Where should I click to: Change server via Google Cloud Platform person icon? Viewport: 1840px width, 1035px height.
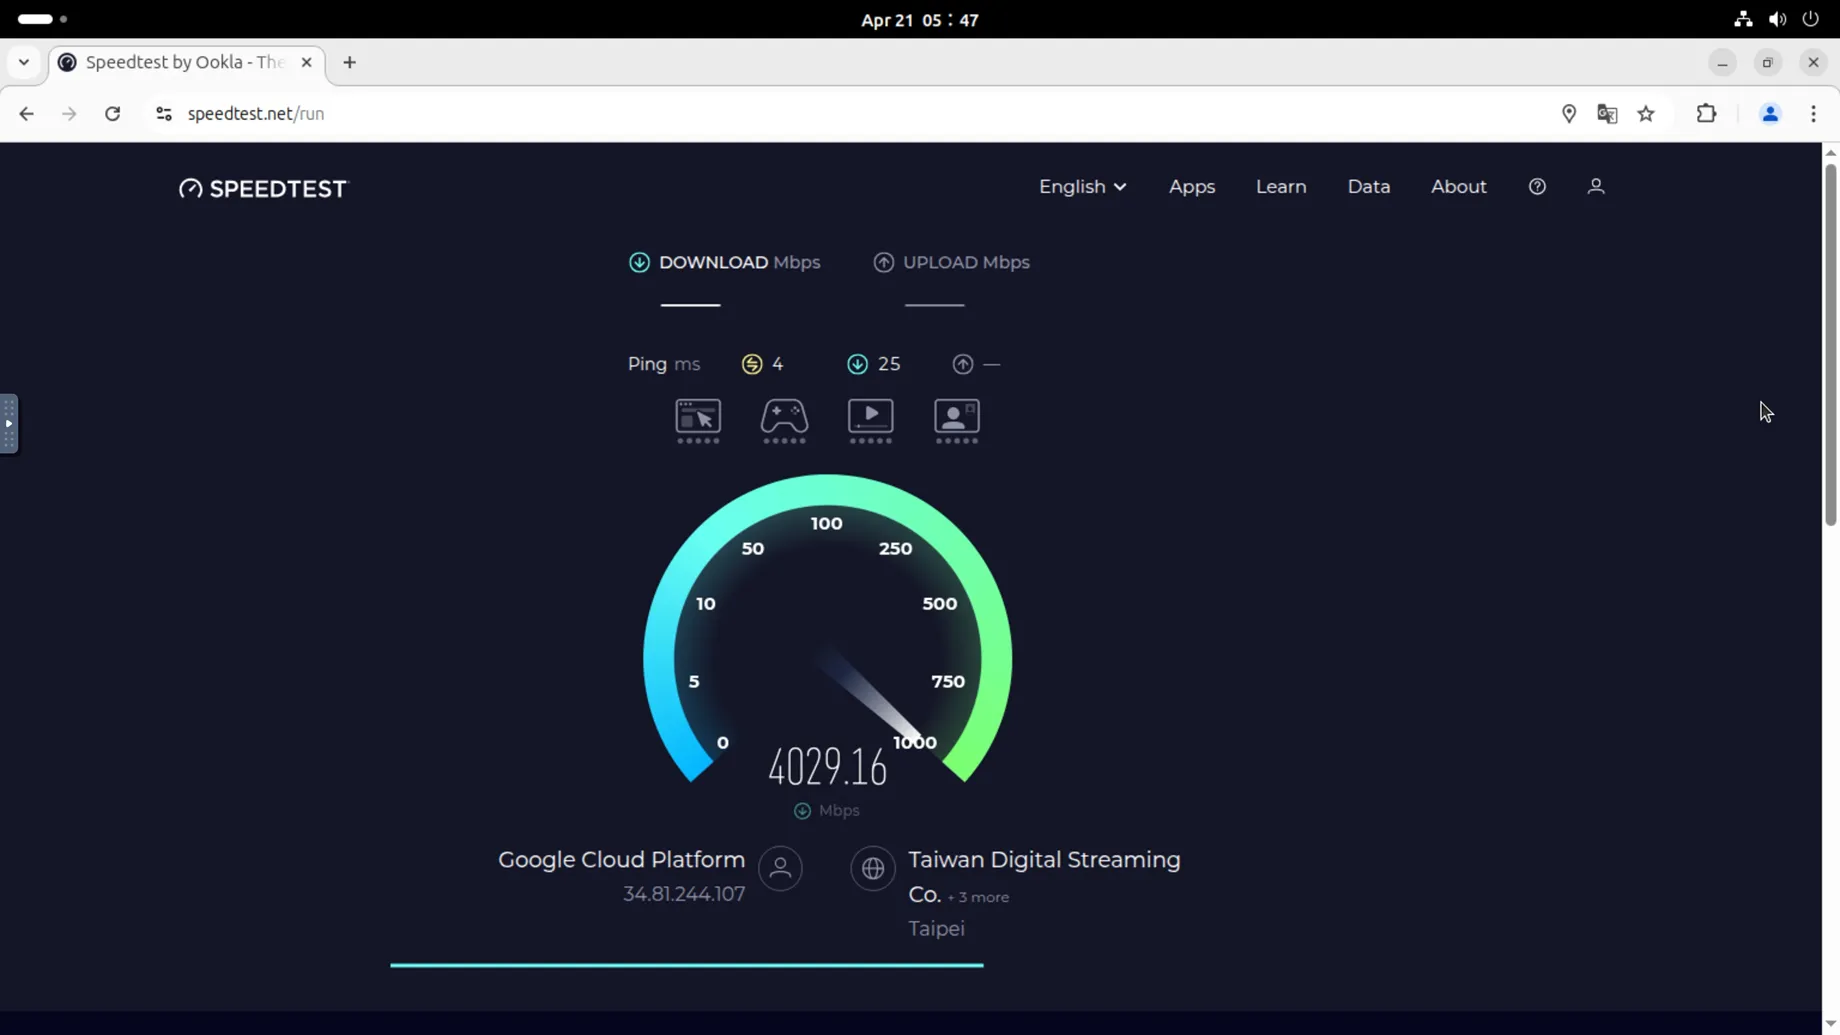pyautogui.click(x=781, y=868)
